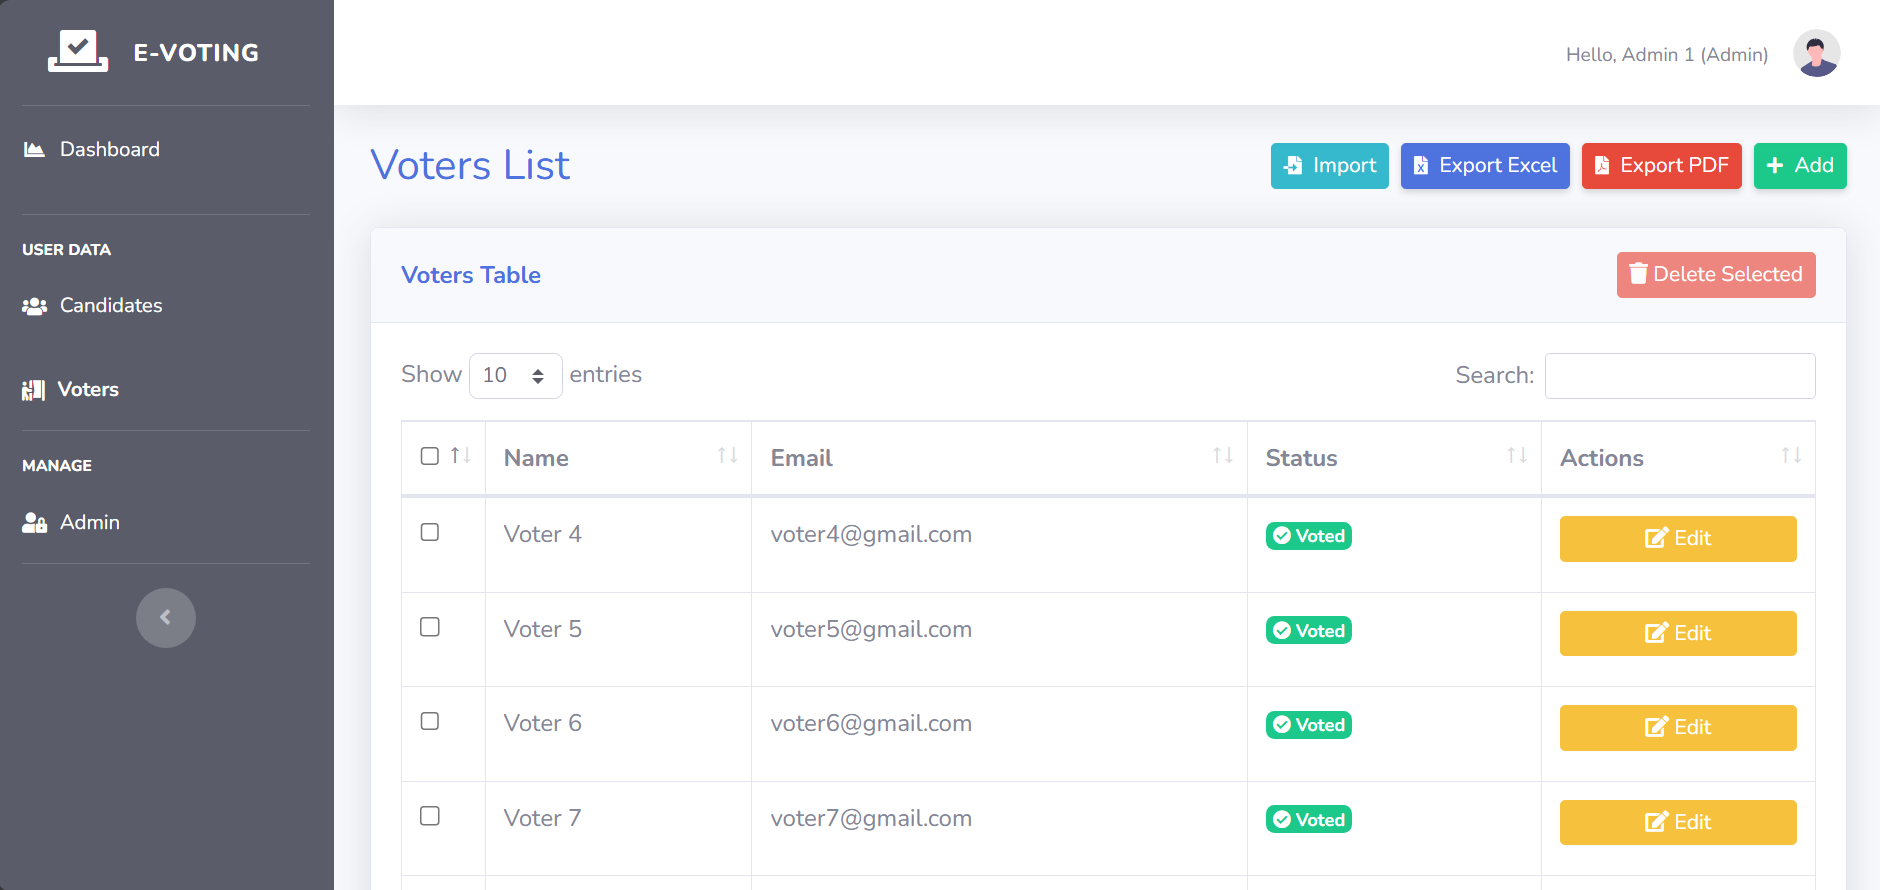Tick the checkbox for Voter 4
This screenshot has width=1880, height=890.
(430, 532)
